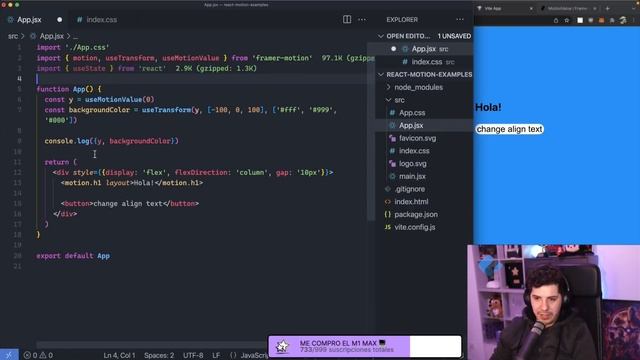Viewport: 640px width, 360px height.
Task: Change indentation via Spaces: 2
Action: click(x=159, y=355)
